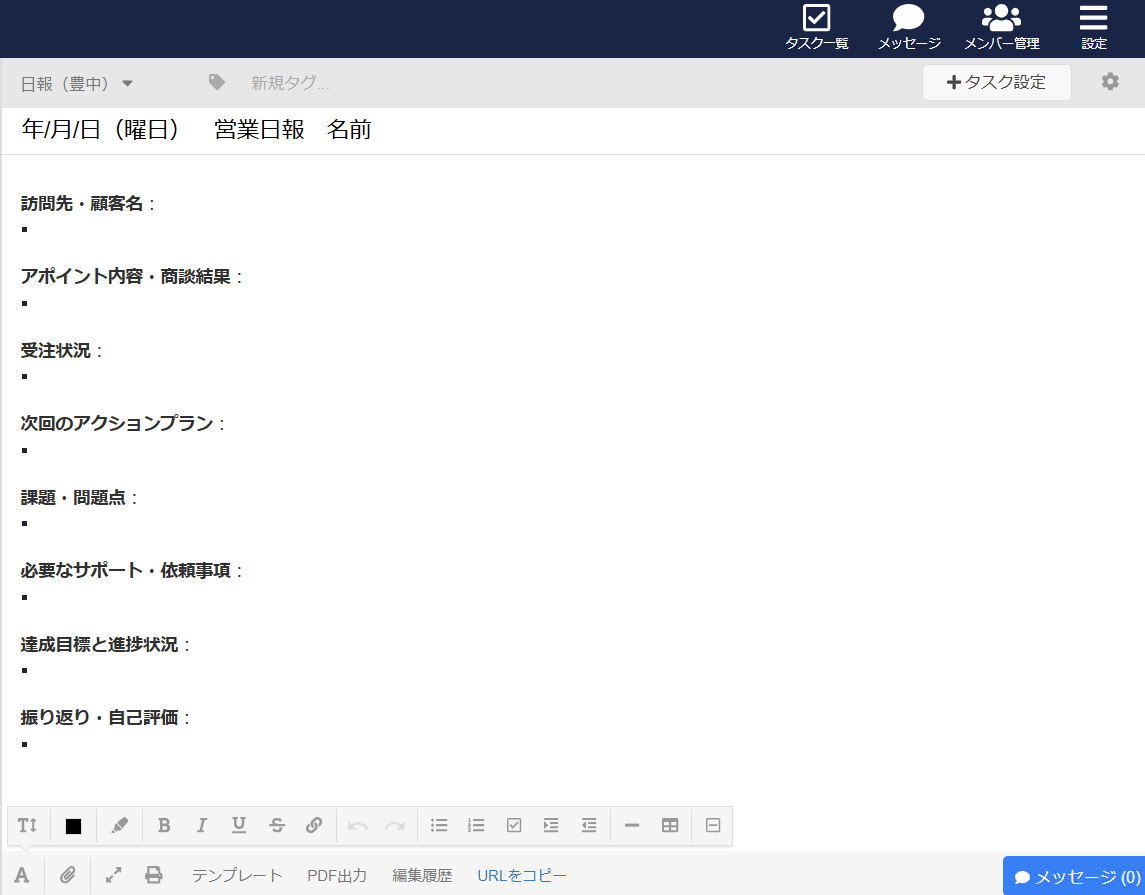Copy the page URL via URLをコピー
The image size is (1145, 895).
(x=521, y=874)
